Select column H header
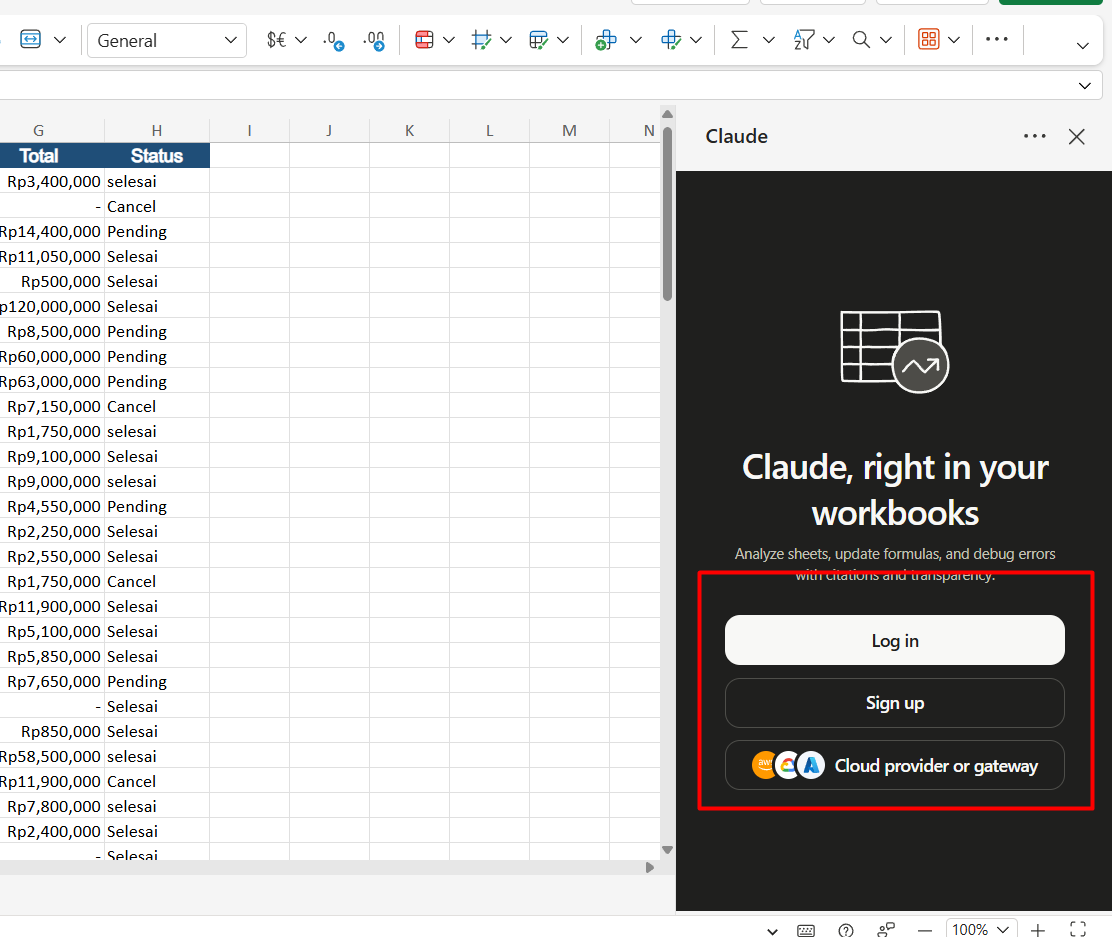 click(157, 131)
